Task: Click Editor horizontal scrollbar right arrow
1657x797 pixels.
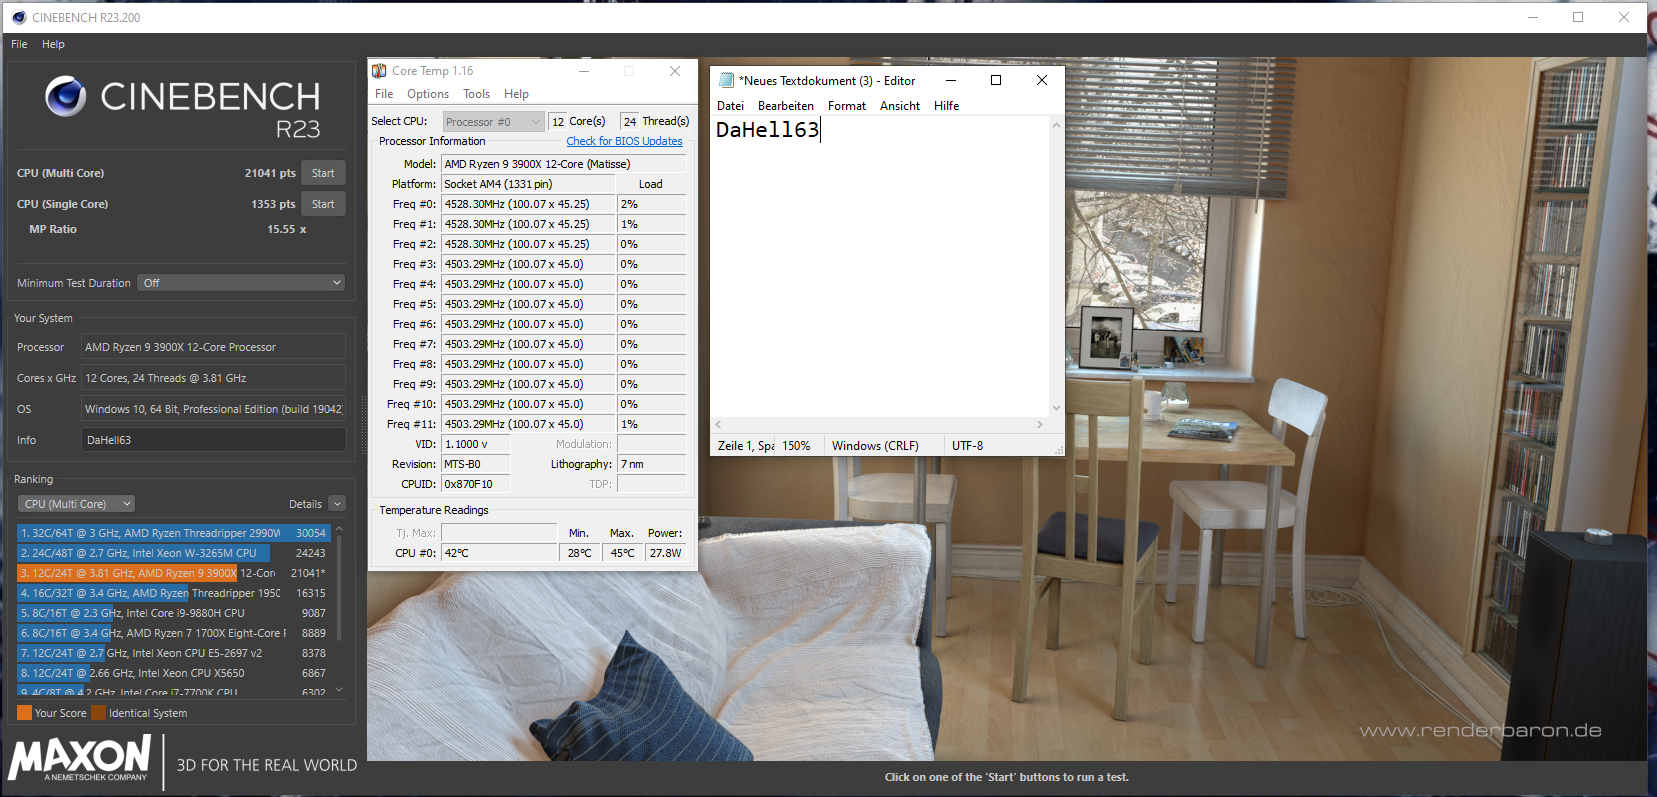Action: pyautogui.click(x=1040, y=425)
